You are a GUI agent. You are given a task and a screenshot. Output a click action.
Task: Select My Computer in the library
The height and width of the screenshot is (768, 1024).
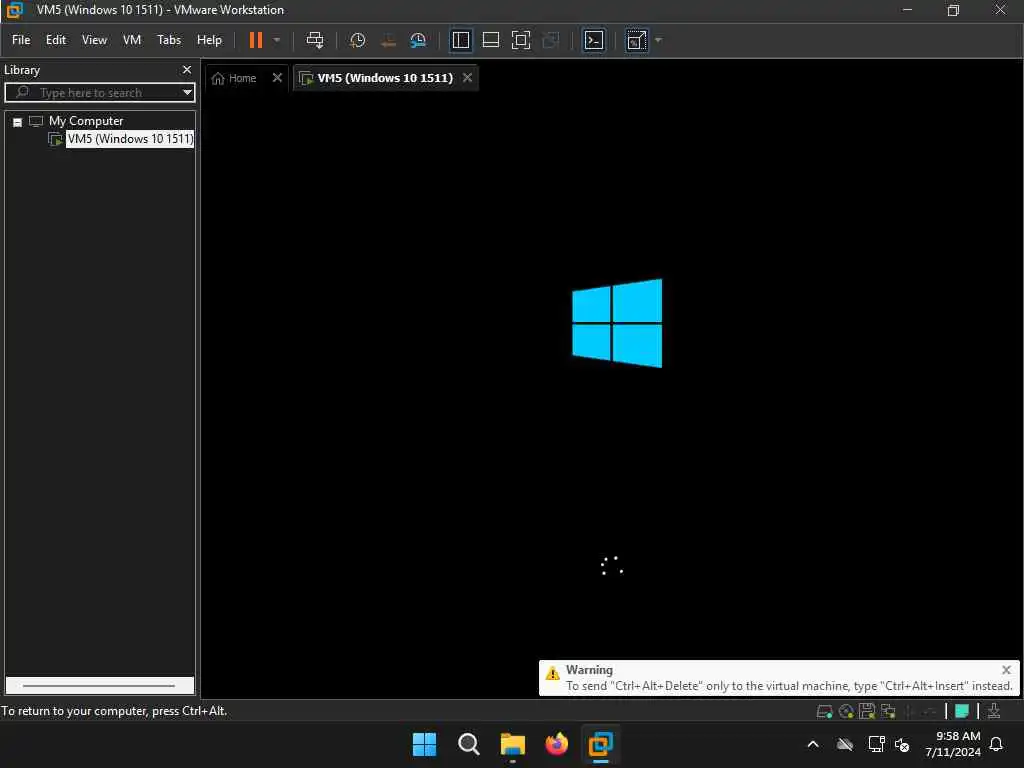(x=86, y=121)
